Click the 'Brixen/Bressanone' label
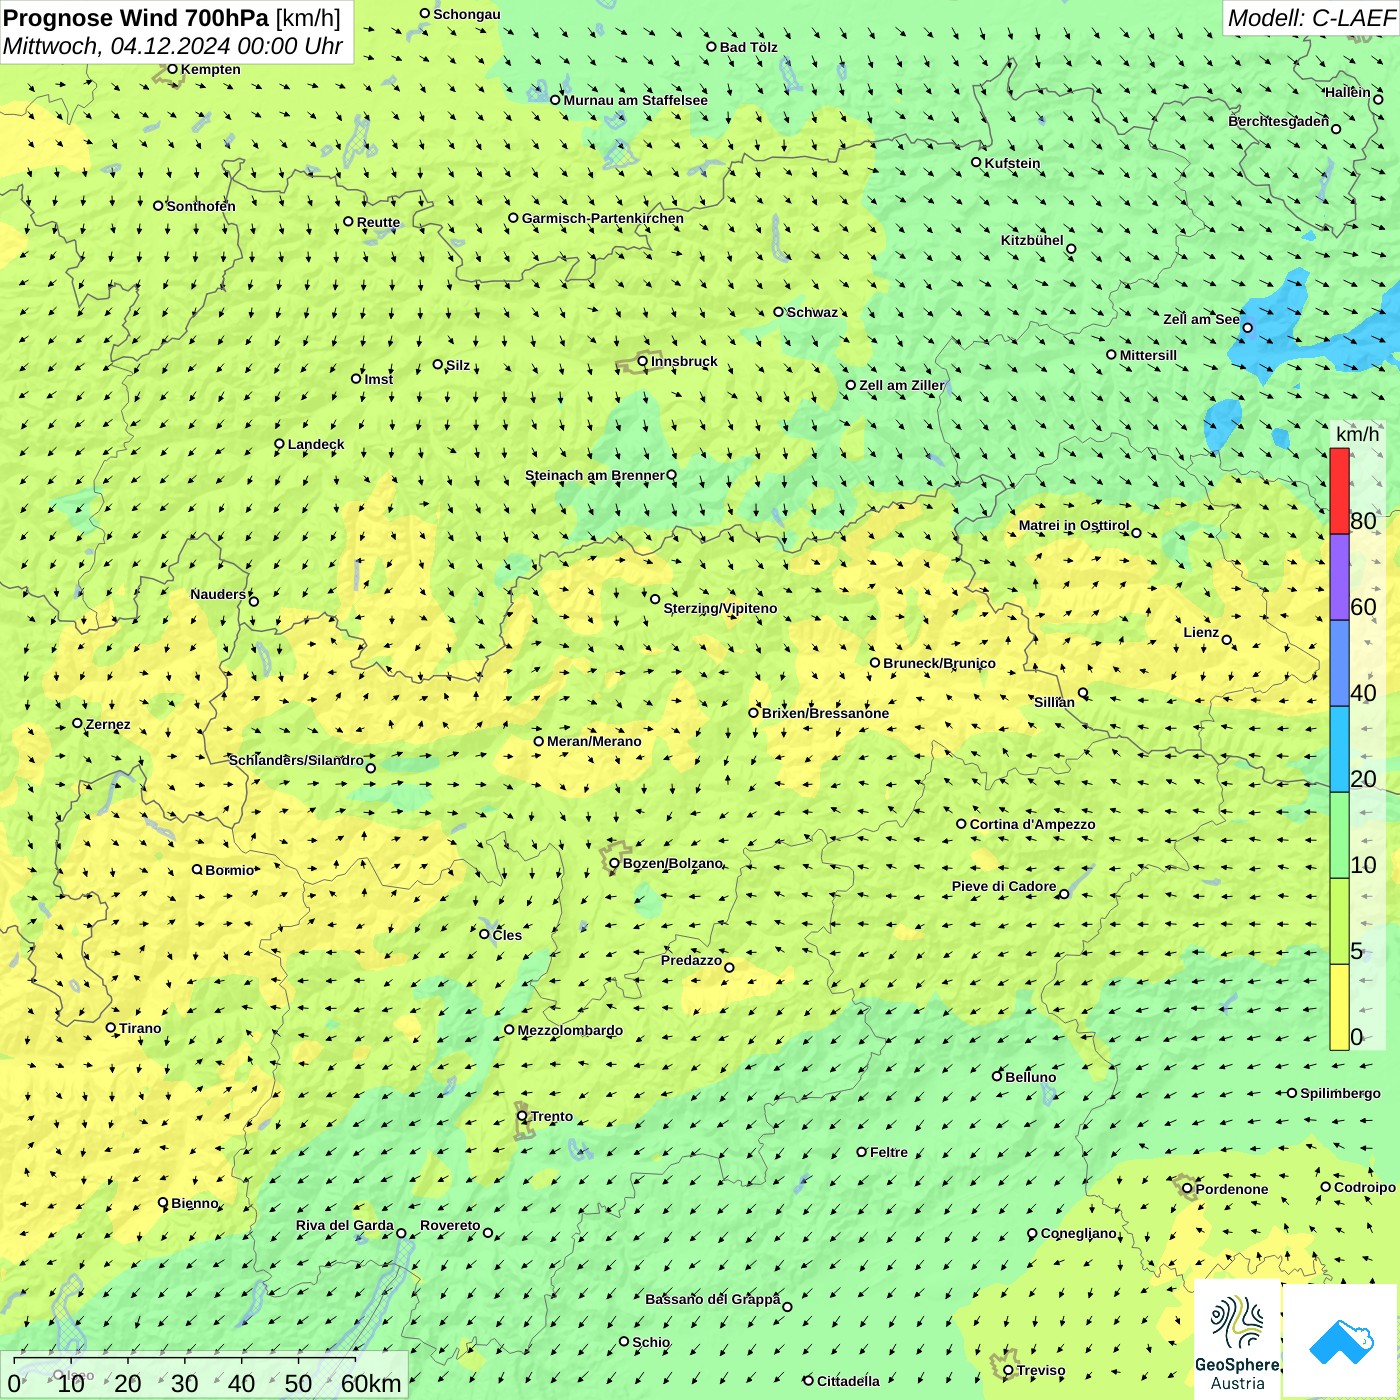1400x1400 pixels. tap(825, 713)
